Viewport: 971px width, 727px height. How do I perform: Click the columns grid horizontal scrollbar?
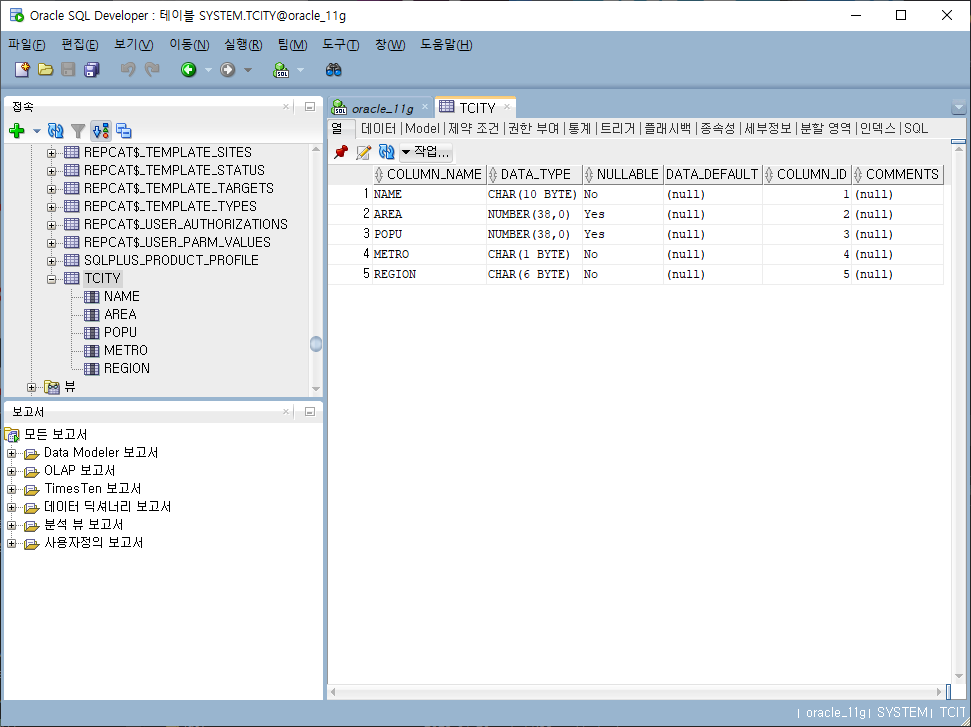[637, 692]
